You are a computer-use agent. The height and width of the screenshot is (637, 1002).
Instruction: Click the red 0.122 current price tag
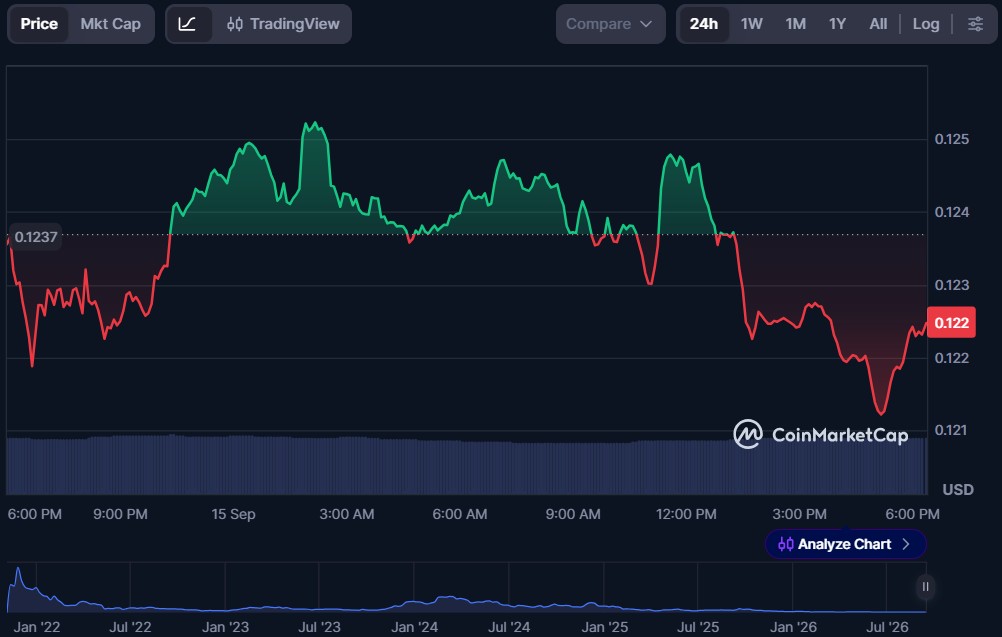[x=951, y=323]
